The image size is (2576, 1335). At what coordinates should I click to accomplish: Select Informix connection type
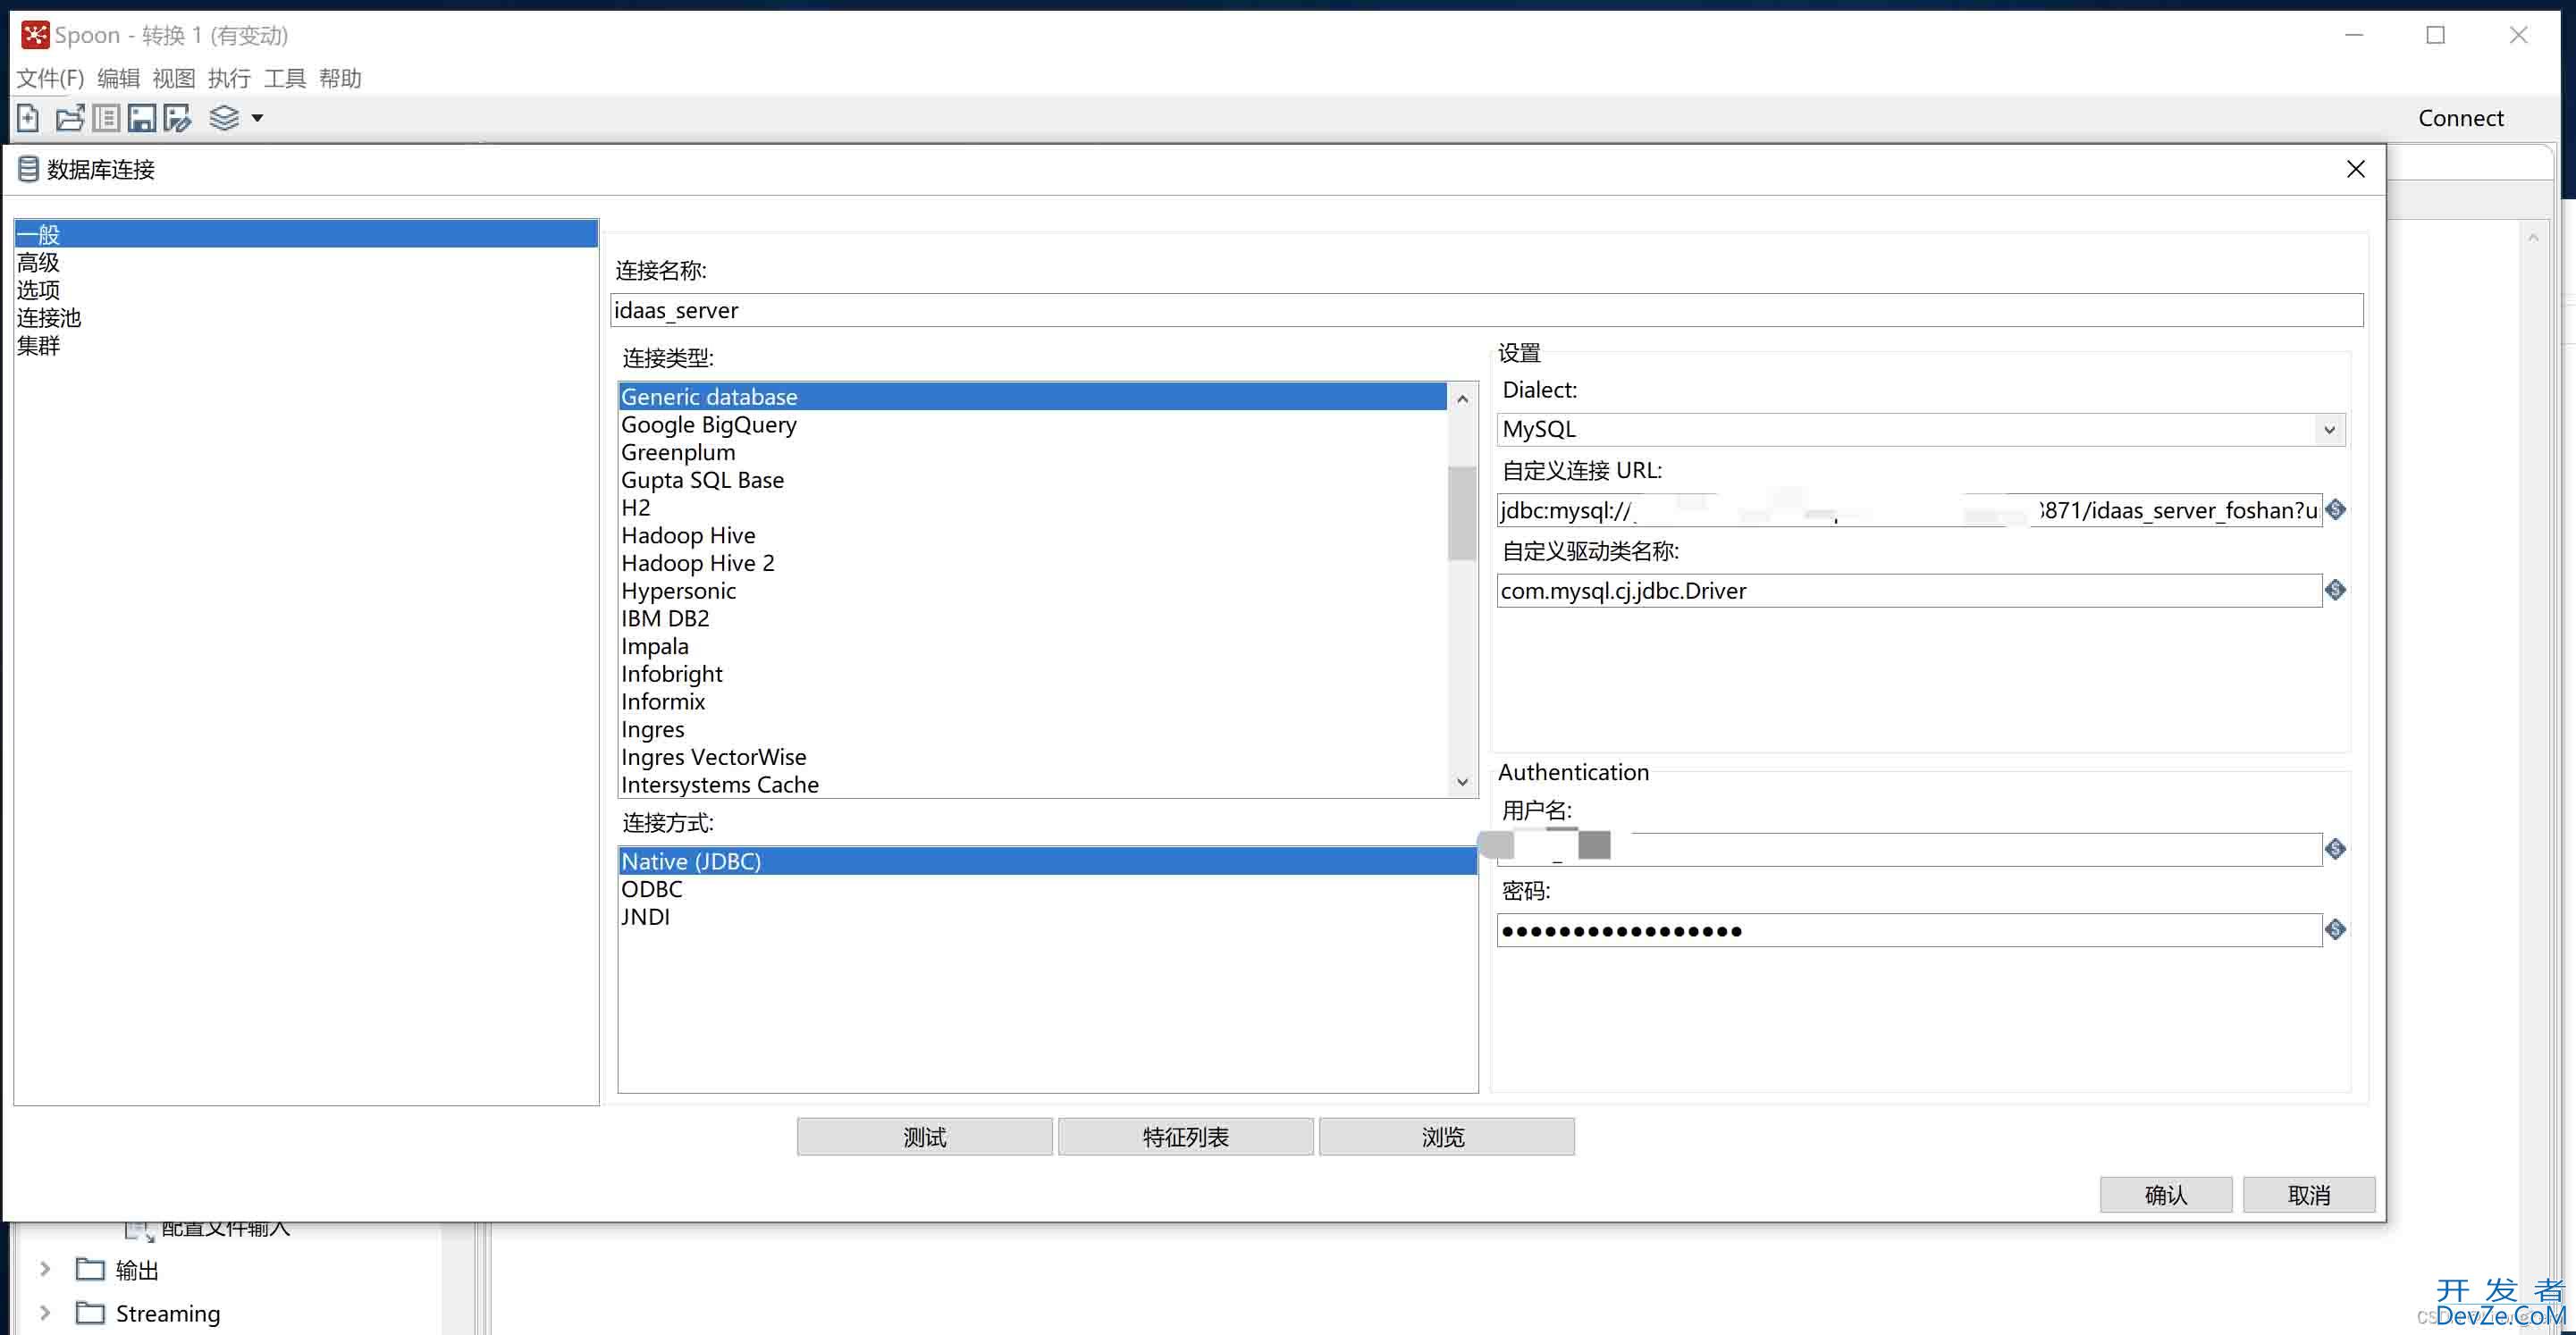point(1032,702)
